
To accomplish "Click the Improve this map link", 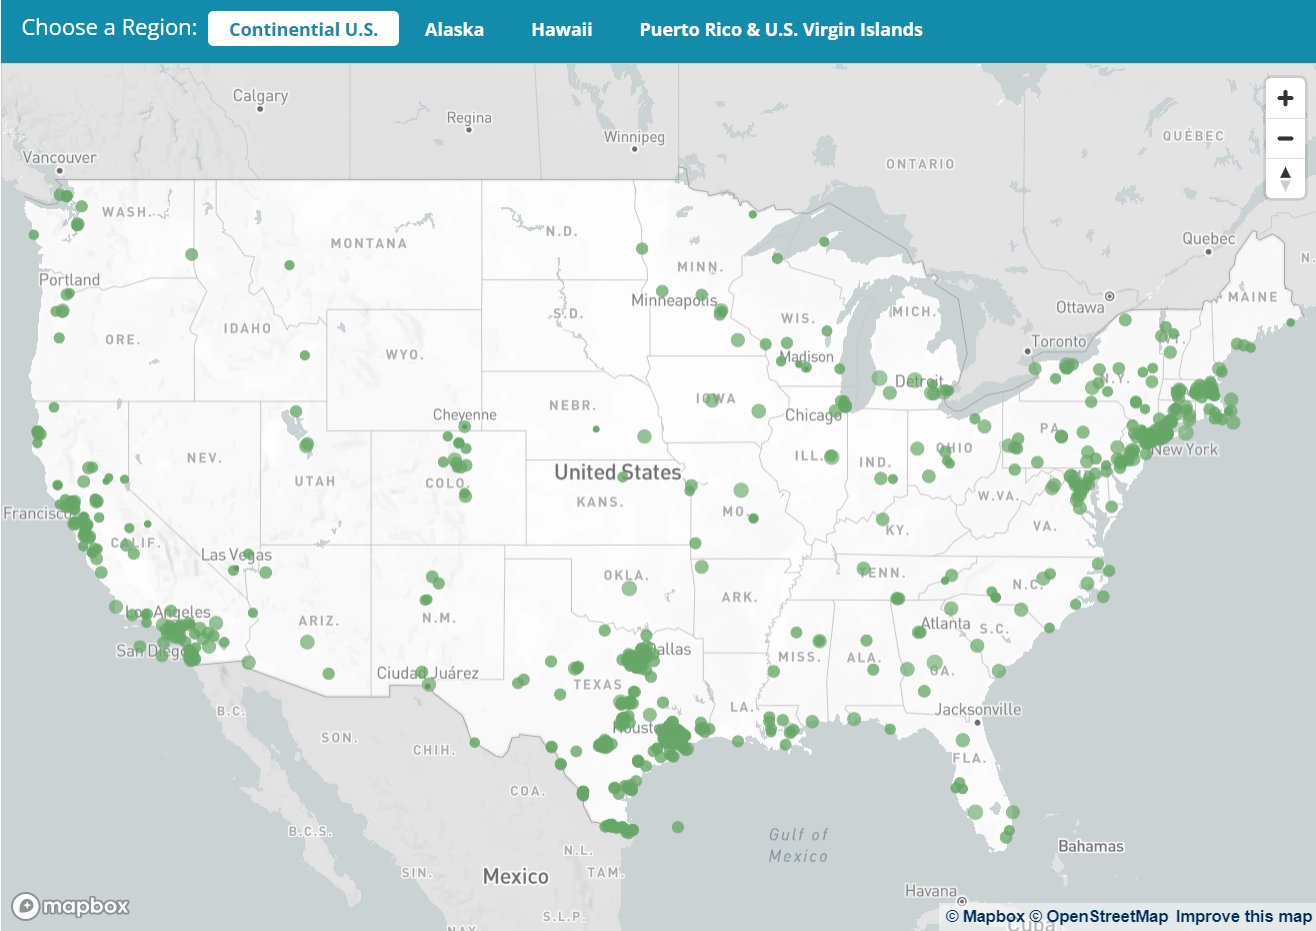I will (x=1243, y=916).
